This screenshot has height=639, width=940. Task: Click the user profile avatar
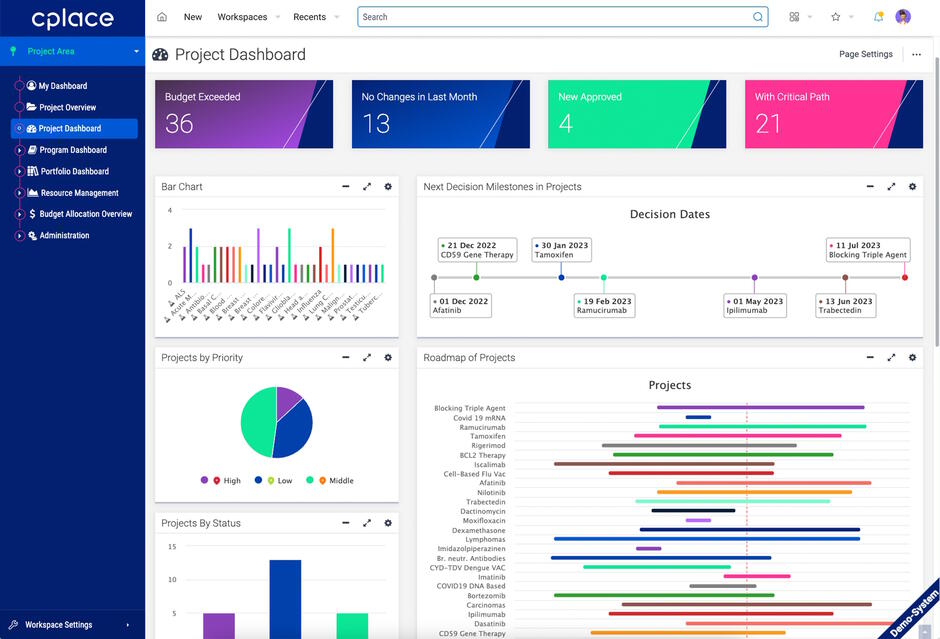903,17
